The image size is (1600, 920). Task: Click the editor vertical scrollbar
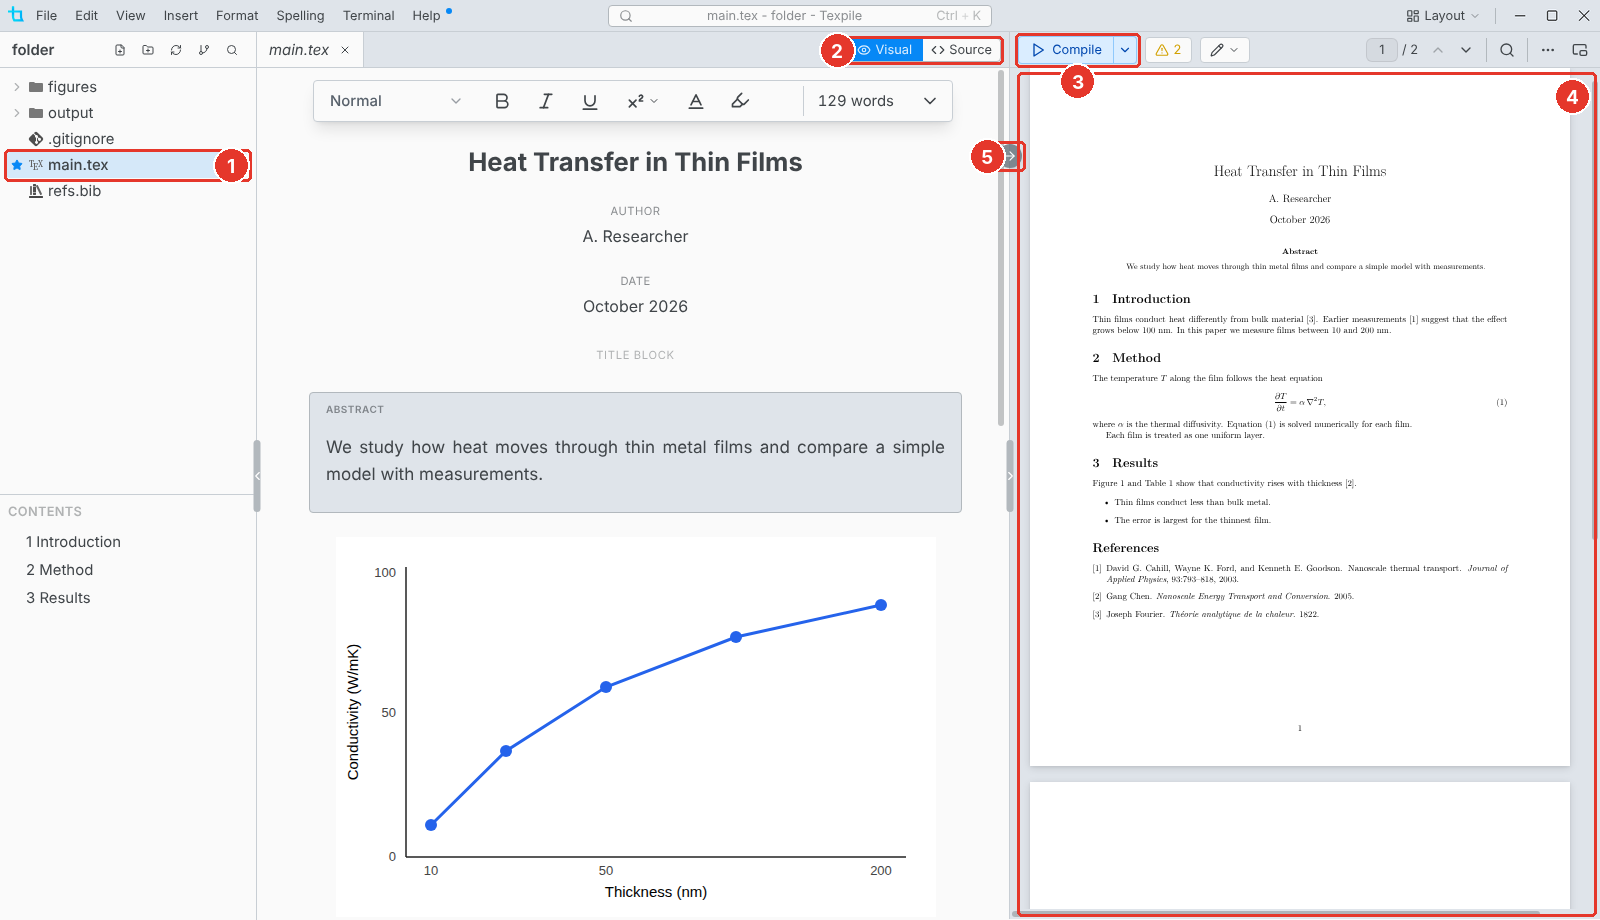[1001, 250]
